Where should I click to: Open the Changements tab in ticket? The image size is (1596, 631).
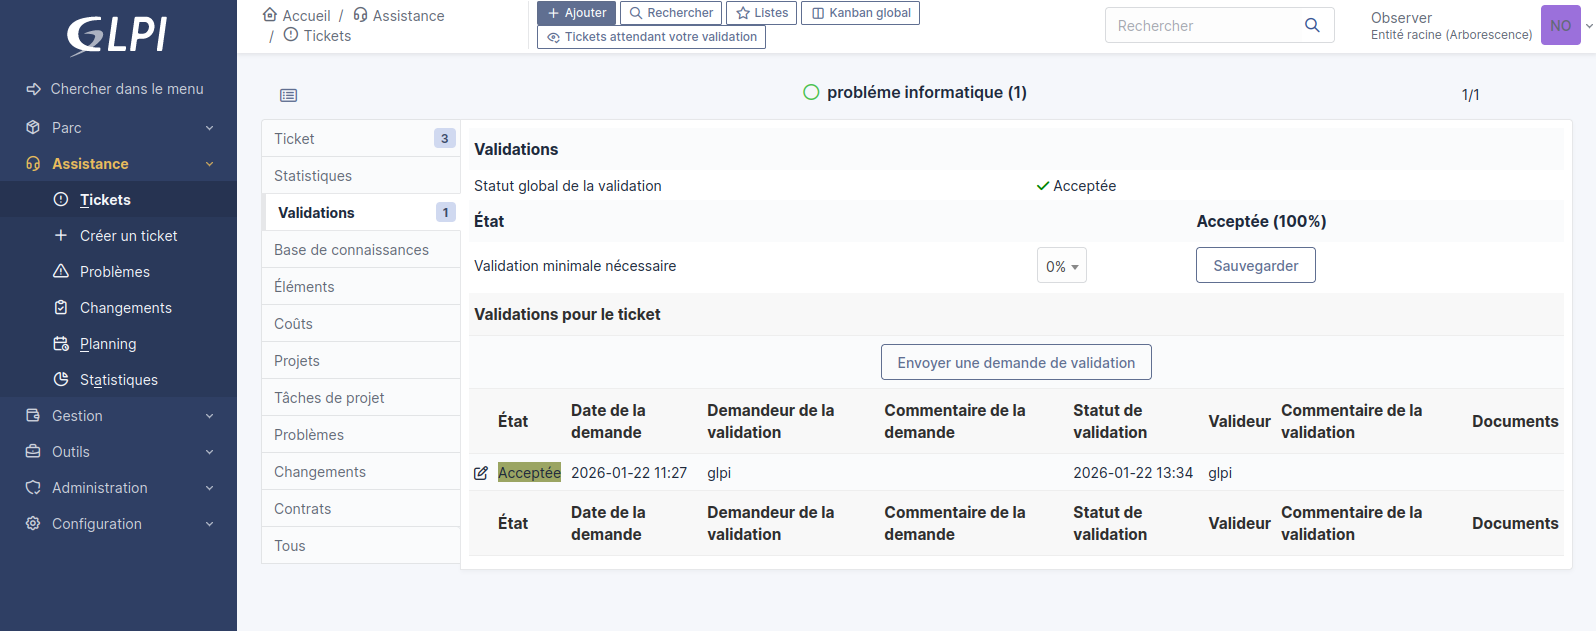[361, 472]
